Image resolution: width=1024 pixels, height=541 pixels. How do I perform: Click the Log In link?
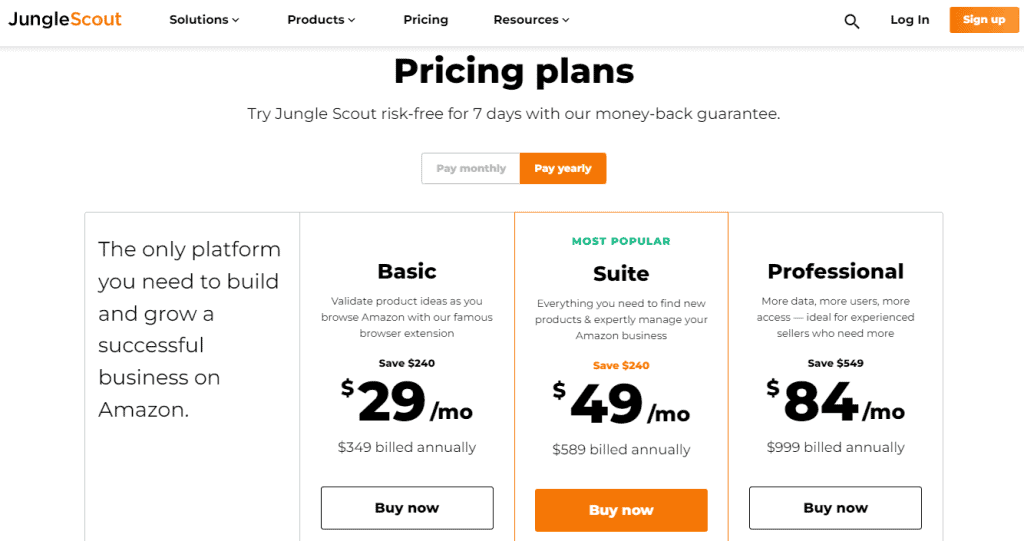coord(910,20)
